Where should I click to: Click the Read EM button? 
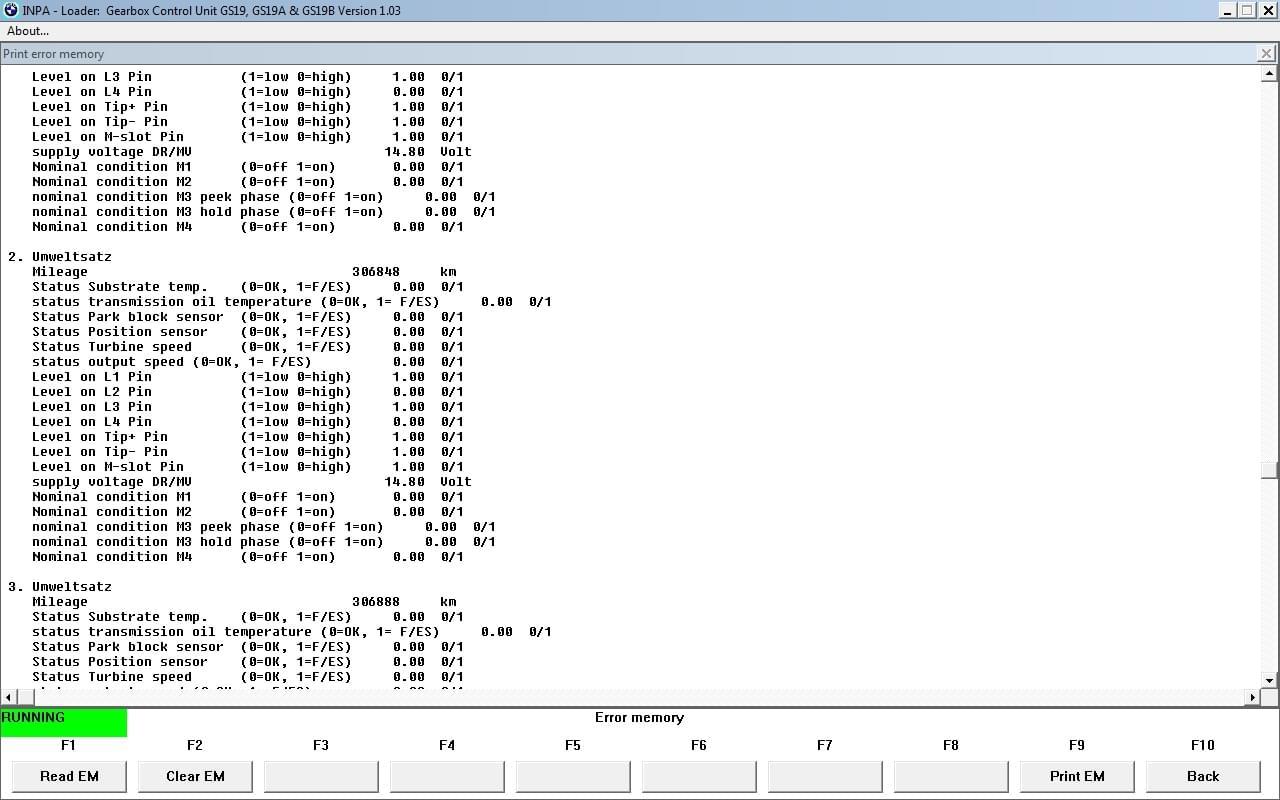coord(69,776)
